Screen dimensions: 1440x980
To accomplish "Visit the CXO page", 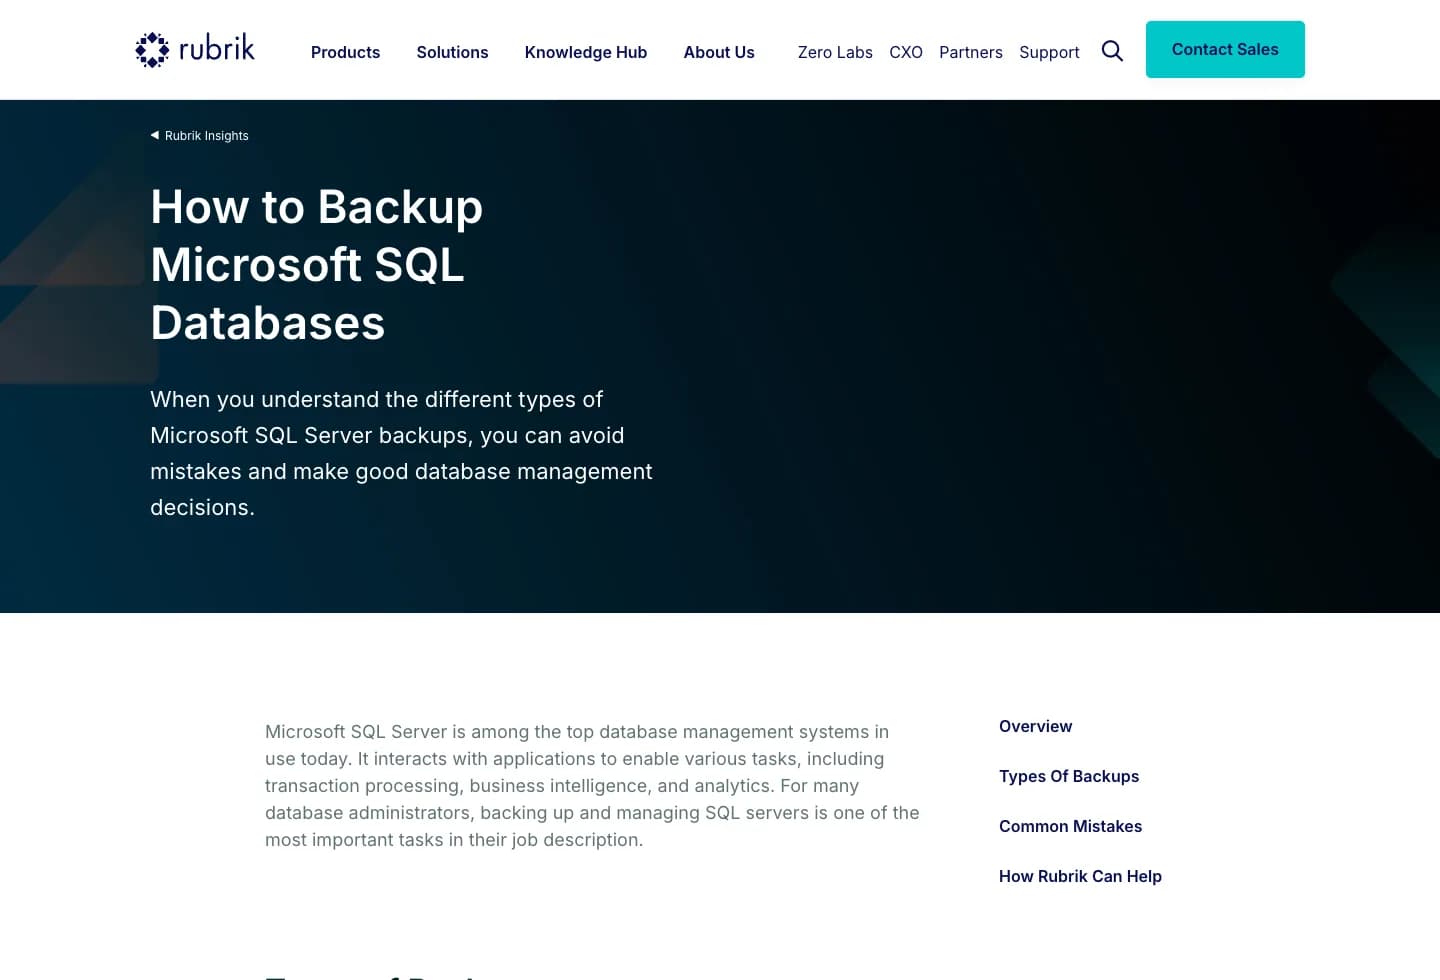I will pyautogui.click(x=906, y=52).
